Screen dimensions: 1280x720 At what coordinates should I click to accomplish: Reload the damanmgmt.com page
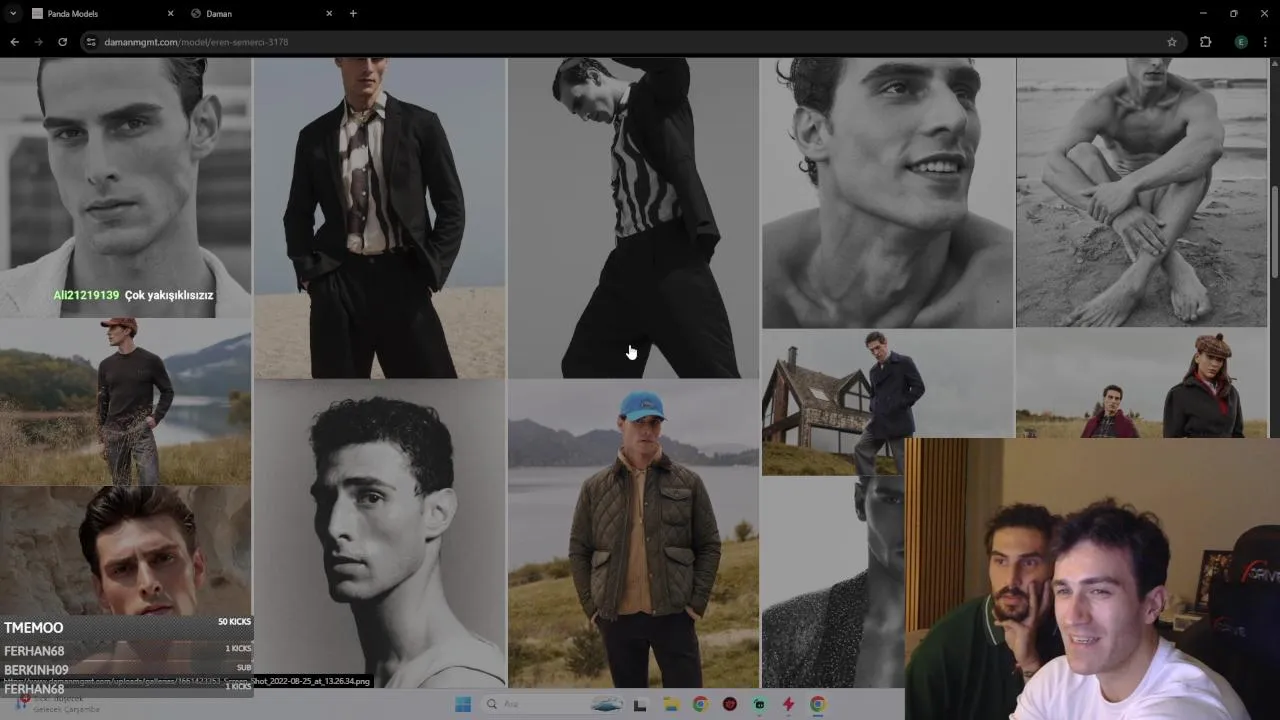[62, 42]
